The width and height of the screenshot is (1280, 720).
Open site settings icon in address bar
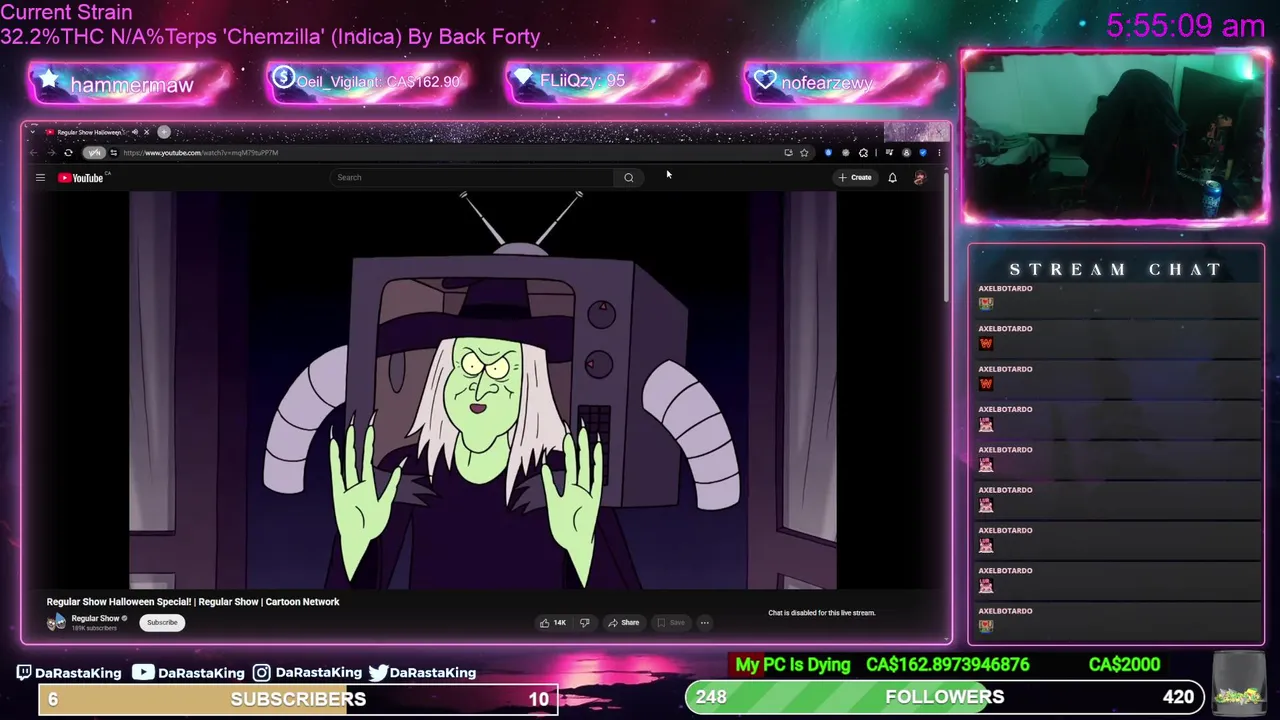coord(114,153)
